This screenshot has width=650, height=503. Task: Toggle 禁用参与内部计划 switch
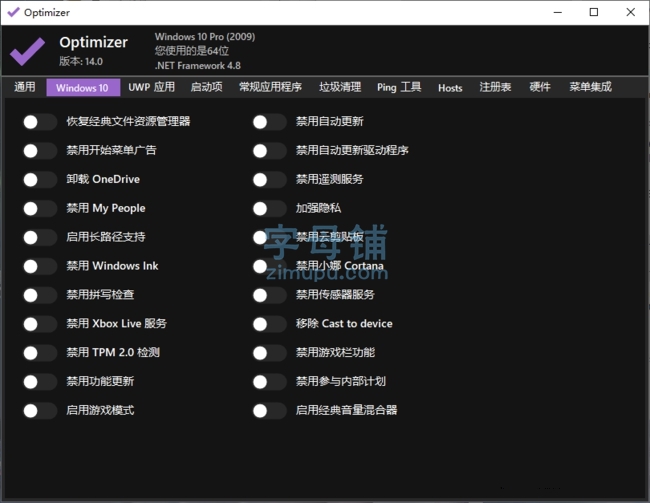[x=269, y=382]
